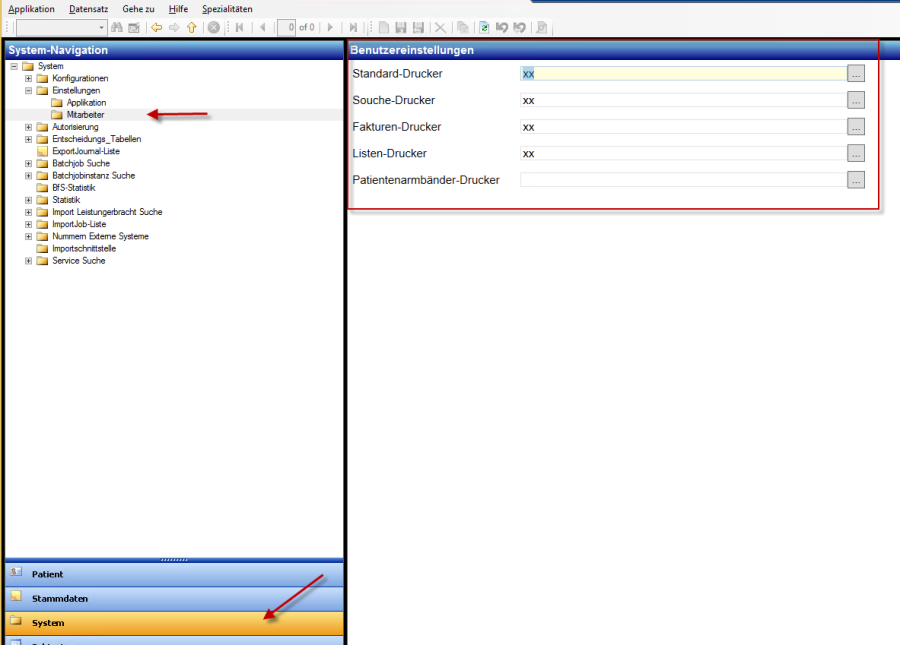The width and height of the screenshot is (900, 645).
Task: Select the Mitarbeiter tree item
Action: pos(86,115)
